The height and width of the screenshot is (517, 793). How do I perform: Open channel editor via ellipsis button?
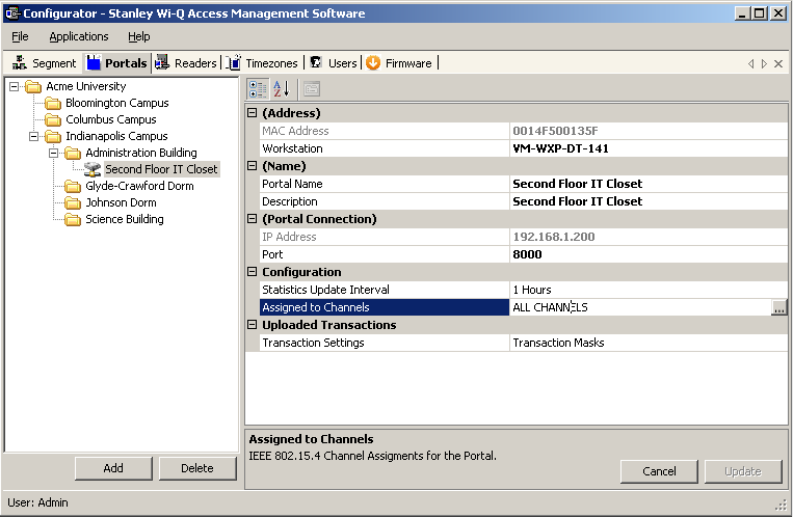(x=779, y=308)
